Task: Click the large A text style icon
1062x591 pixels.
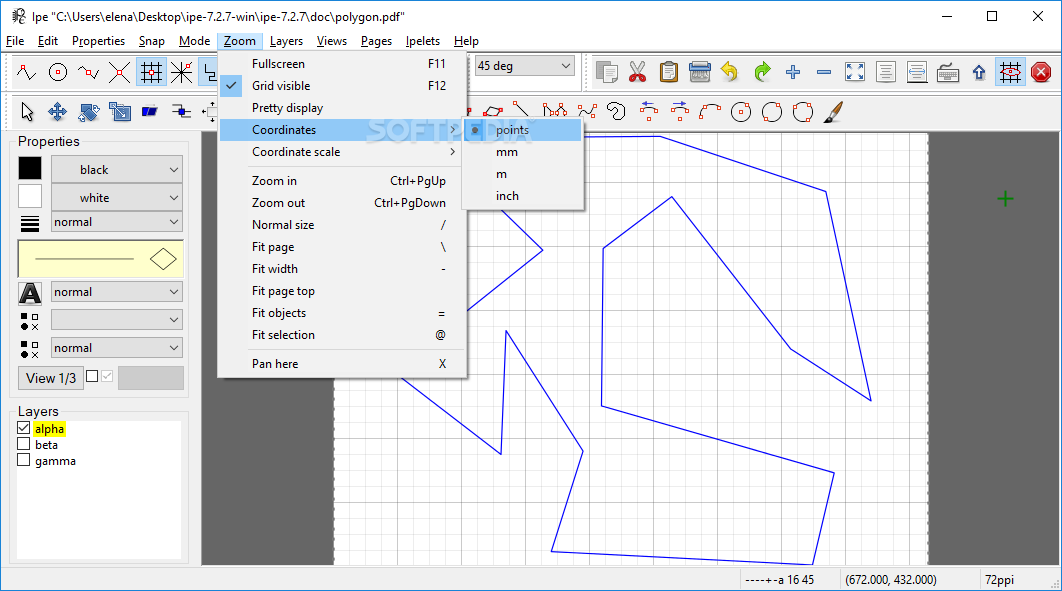Action: pyautogui.click(x=30, y=293)
